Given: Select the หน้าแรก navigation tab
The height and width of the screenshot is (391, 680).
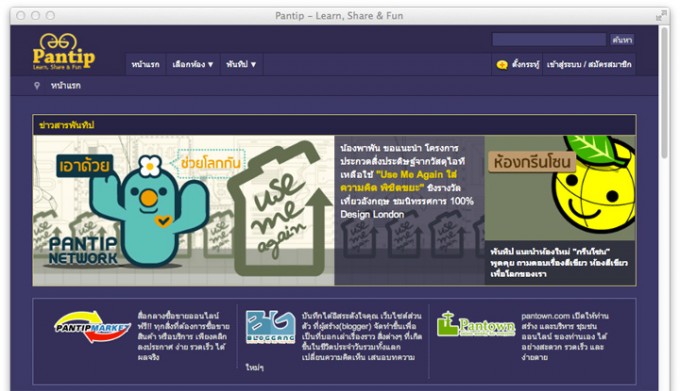Looking at the screenshot, I should 145,65.
